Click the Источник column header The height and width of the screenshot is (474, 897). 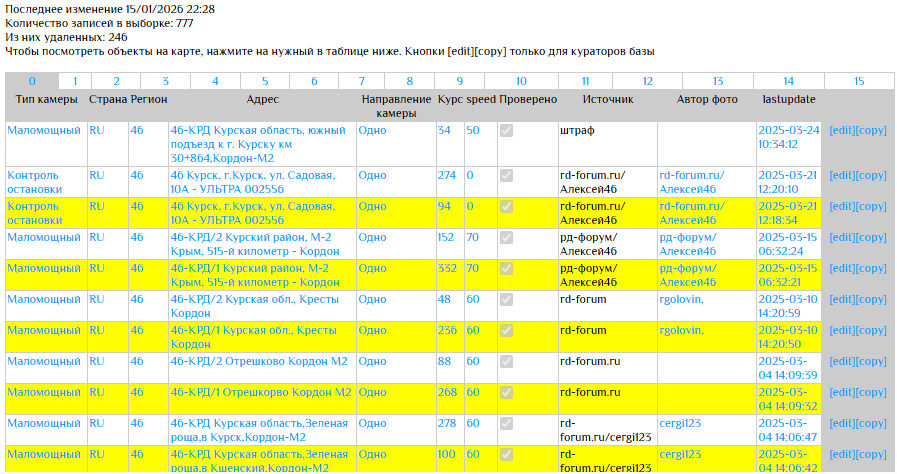click(x=608, y=100)
